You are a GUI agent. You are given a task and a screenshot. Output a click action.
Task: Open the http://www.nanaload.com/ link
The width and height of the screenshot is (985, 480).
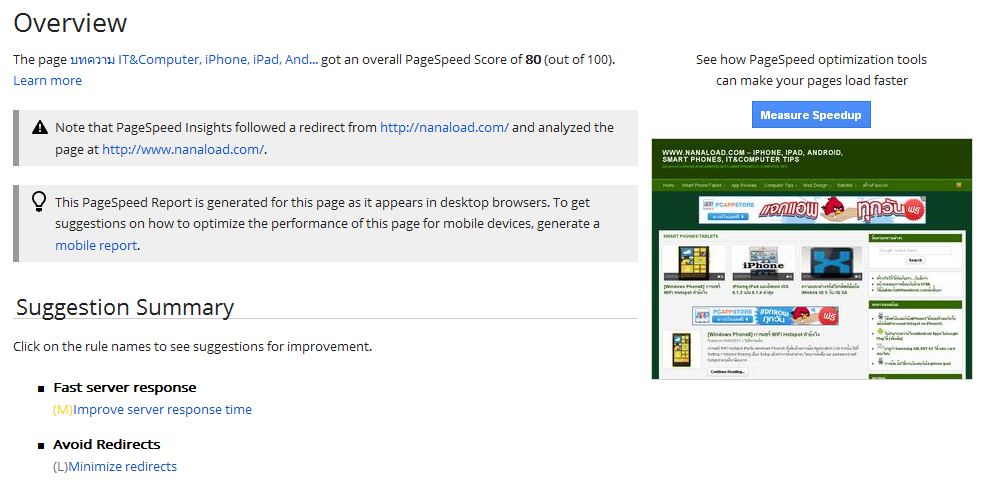[183, 150]
